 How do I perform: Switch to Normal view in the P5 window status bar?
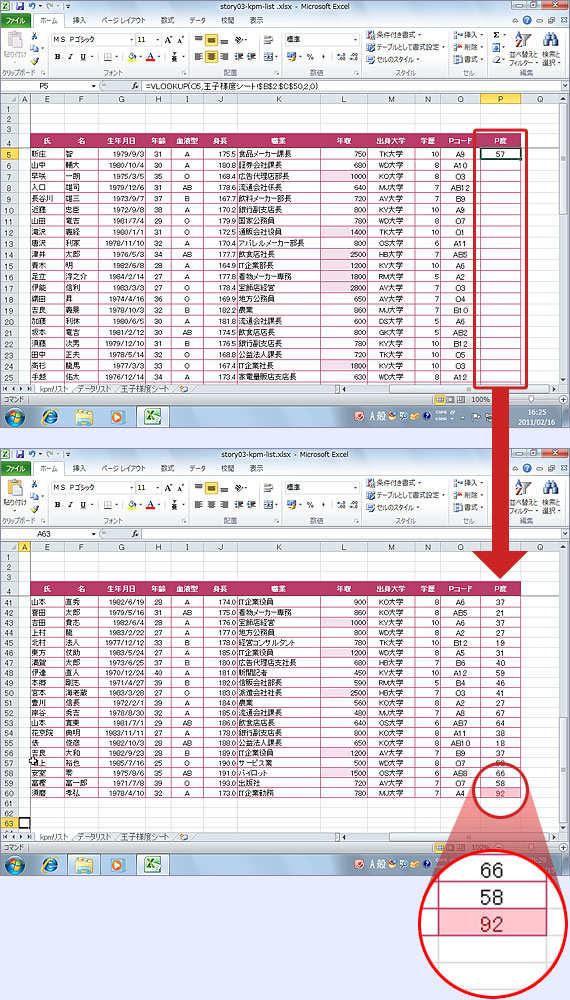(439, 400)
